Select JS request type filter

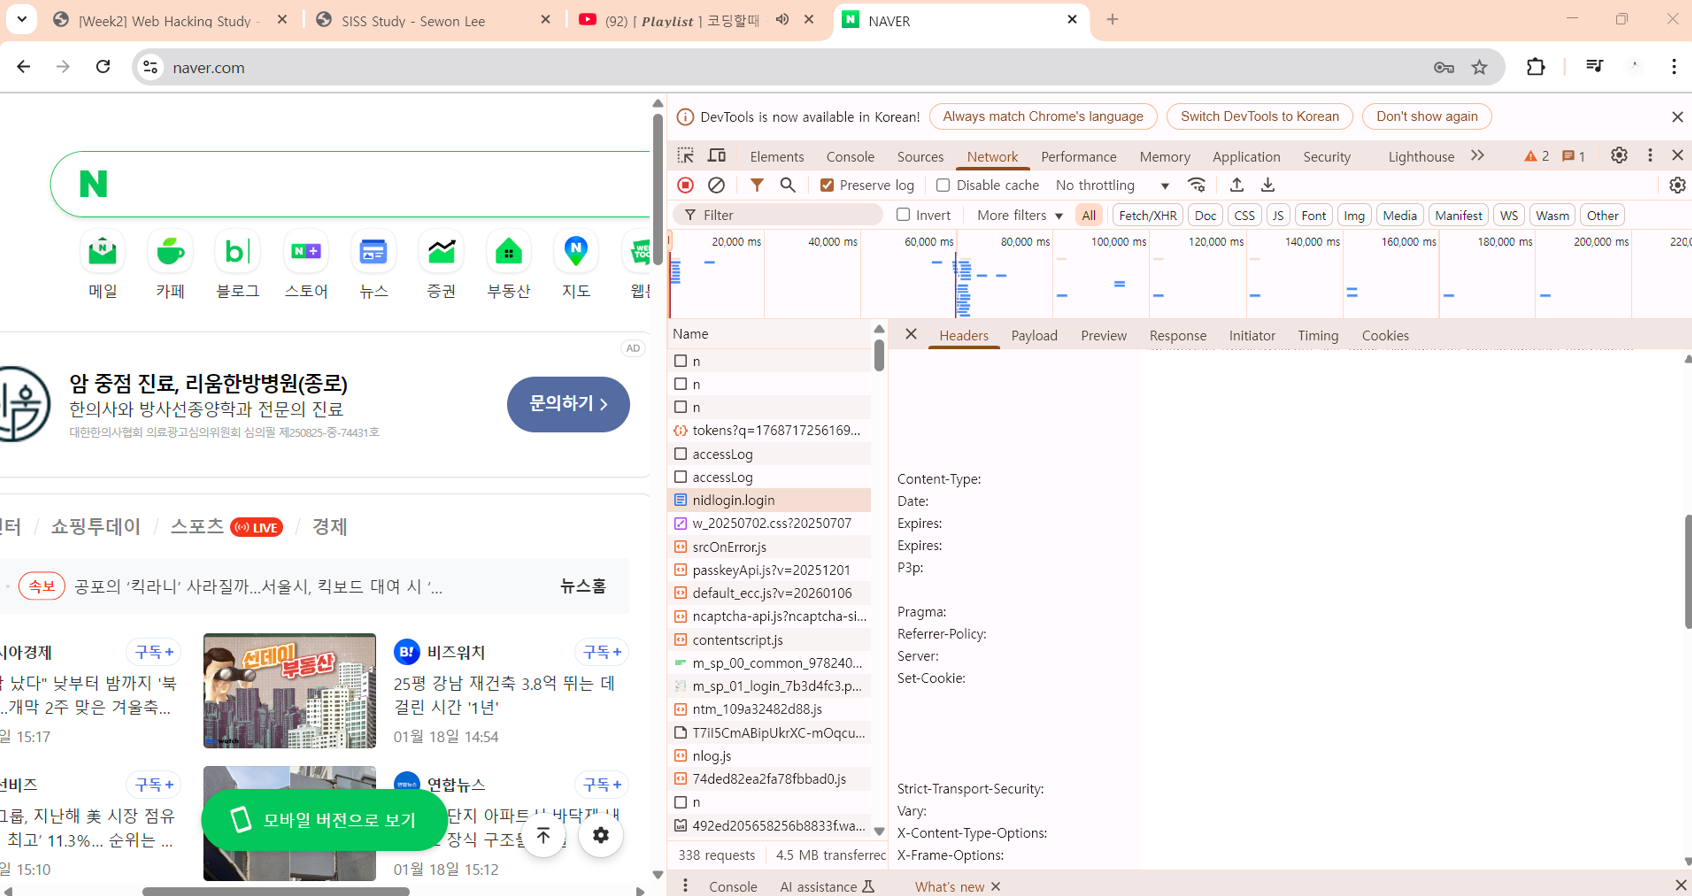tap(1277, 215)
